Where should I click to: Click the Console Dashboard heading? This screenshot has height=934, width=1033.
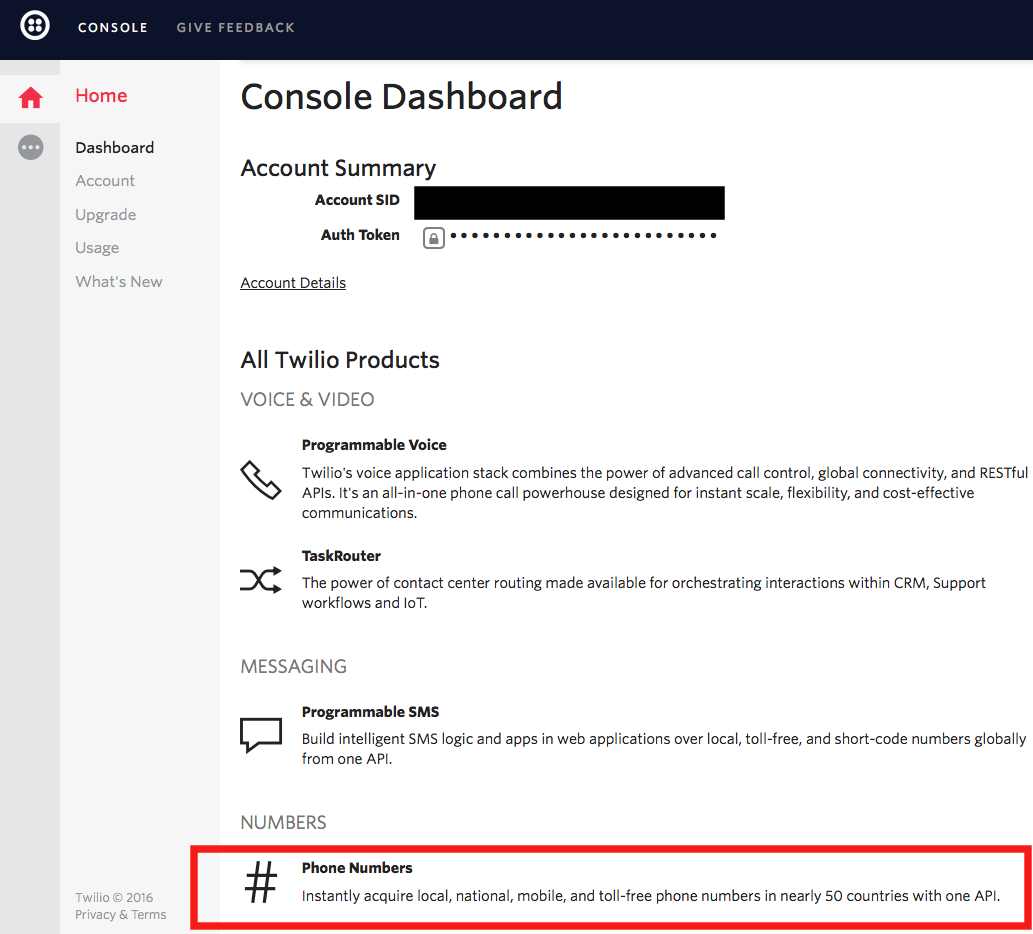(x=401, y=97)
